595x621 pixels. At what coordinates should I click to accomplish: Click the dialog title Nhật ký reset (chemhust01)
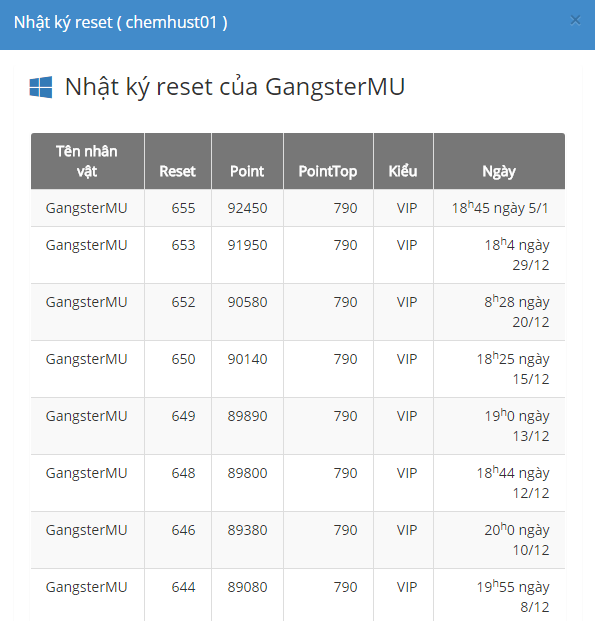click(120, 23)
